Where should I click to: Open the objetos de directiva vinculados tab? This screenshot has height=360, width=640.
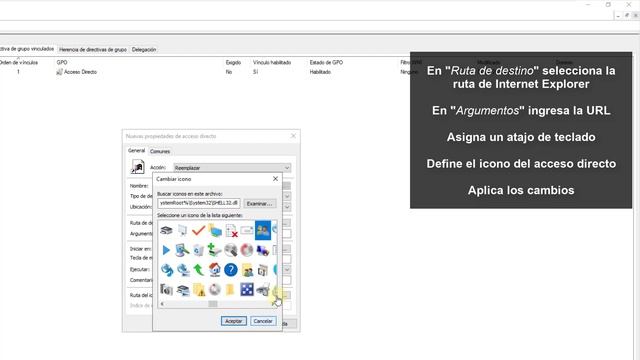(27, 49)
